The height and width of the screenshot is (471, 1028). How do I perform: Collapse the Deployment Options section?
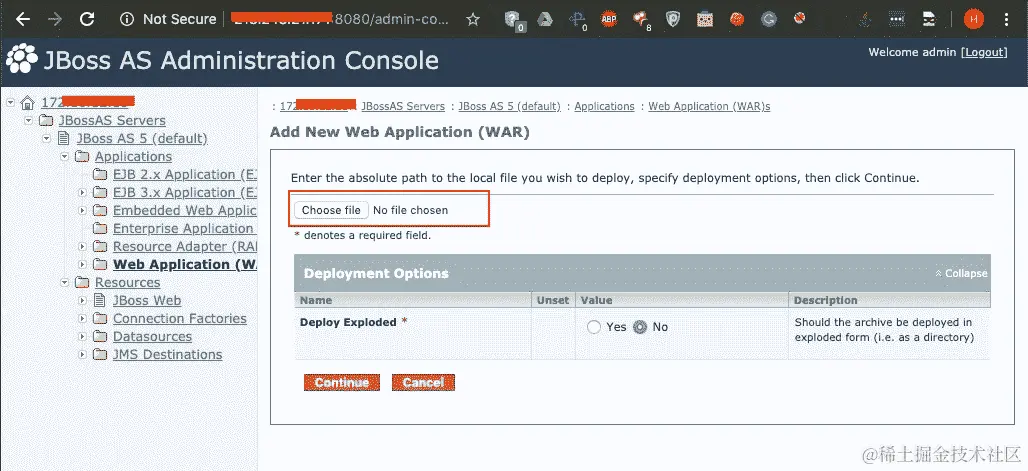click(x=961, y=274)
